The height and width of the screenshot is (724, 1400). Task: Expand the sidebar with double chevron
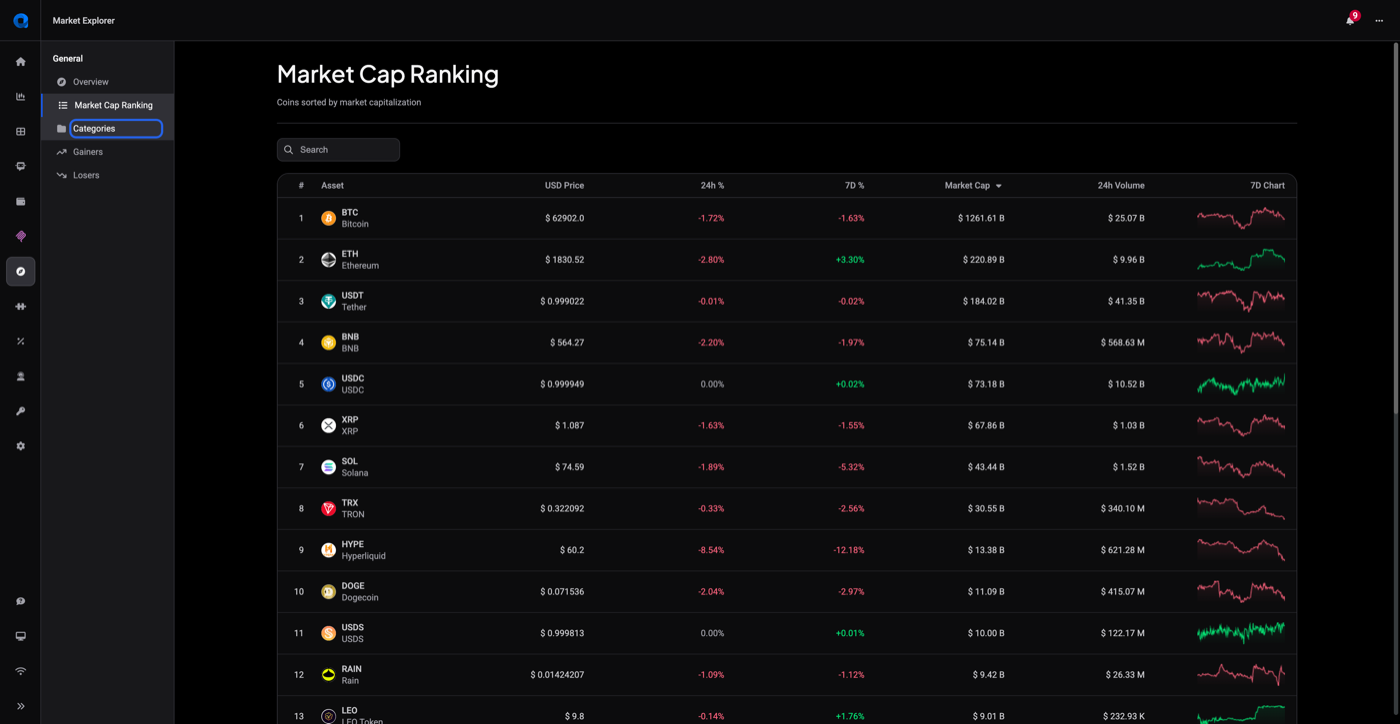20,707
